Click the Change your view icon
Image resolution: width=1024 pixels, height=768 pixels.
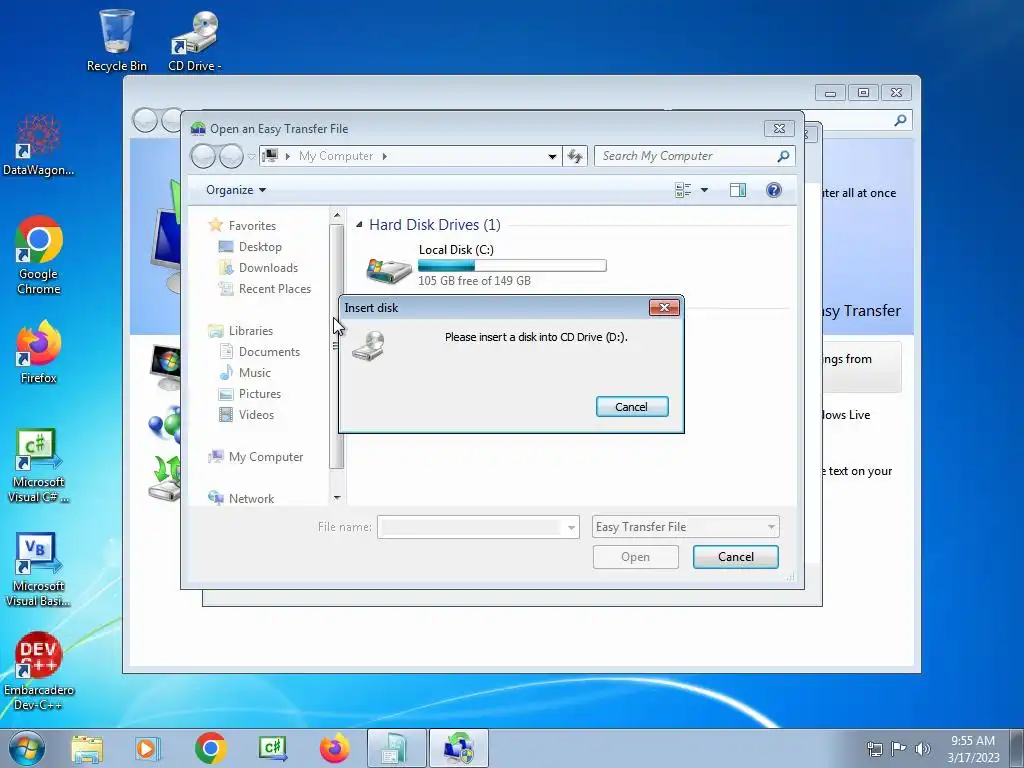pos(682,190)
